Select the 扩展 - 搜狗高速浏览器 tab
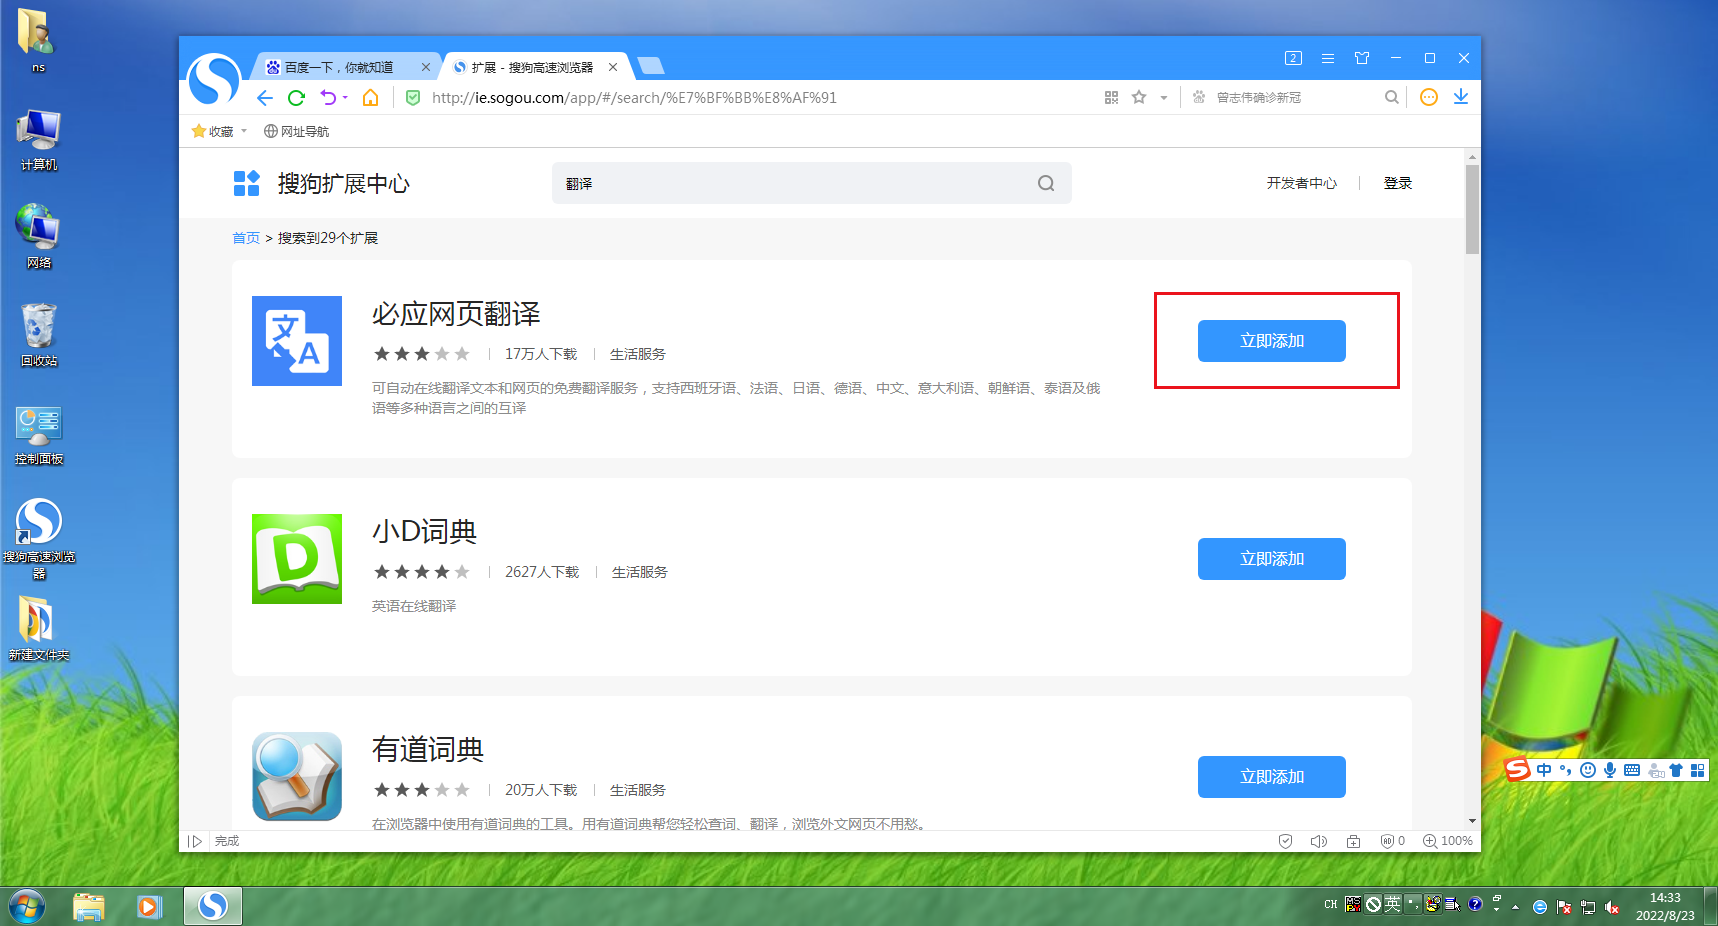This screenshot has width=1718, height=926. [x=533, y=67]
